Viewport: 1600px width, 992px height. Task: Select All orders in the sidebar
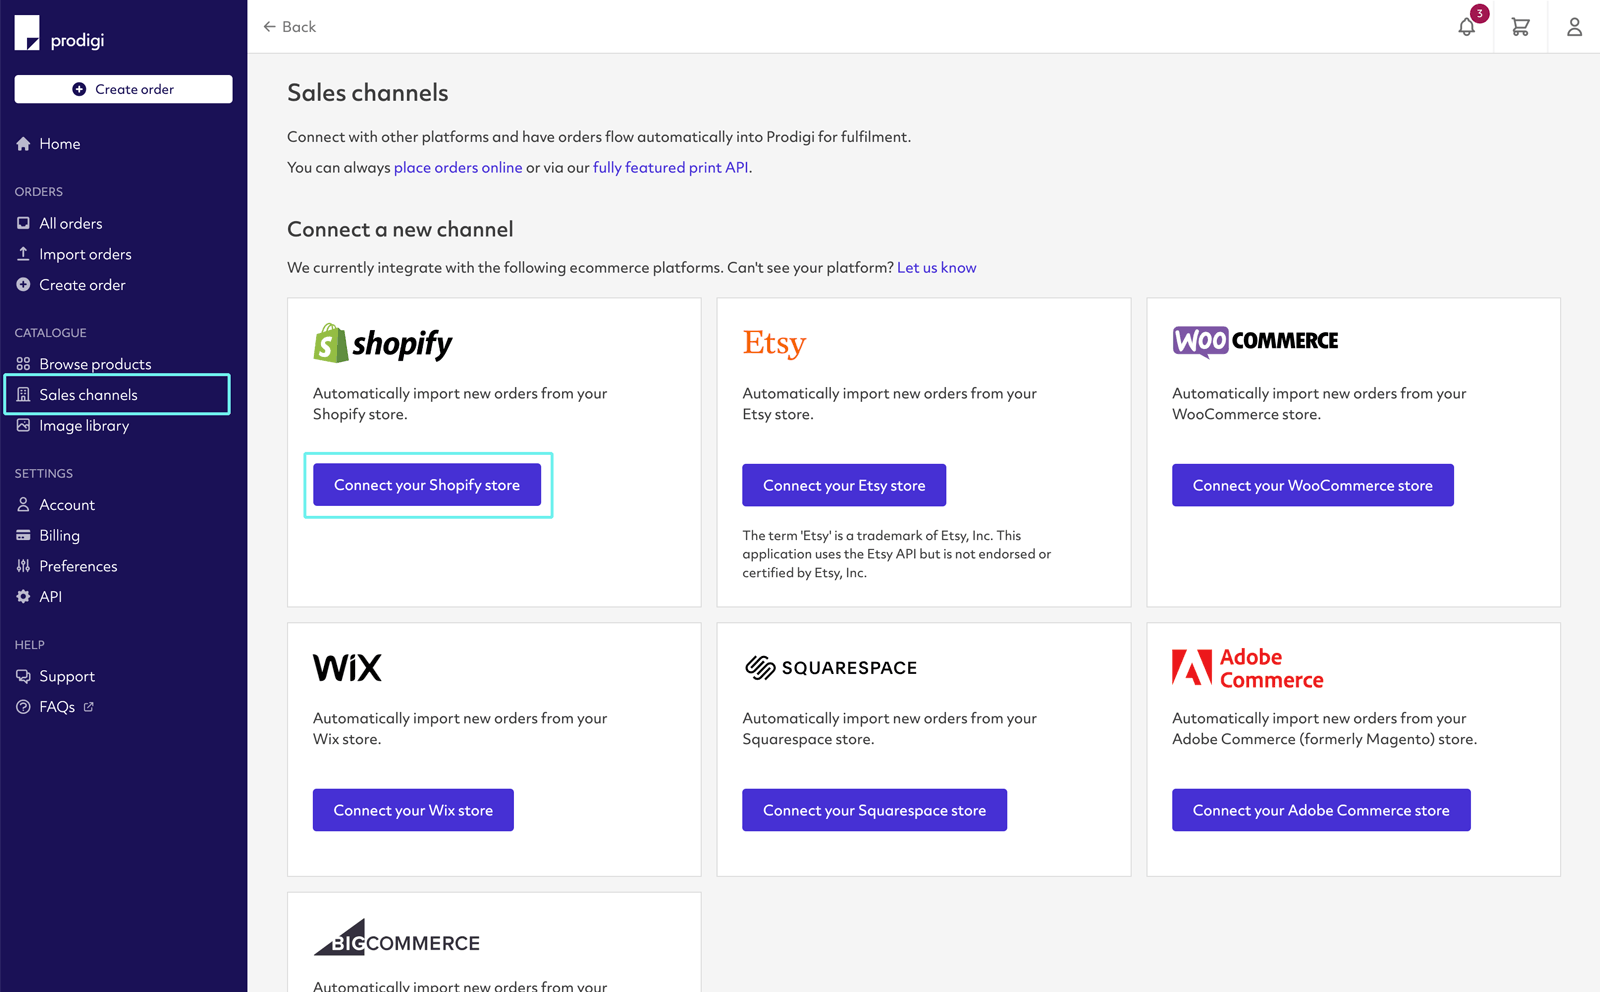coord(70,223)
